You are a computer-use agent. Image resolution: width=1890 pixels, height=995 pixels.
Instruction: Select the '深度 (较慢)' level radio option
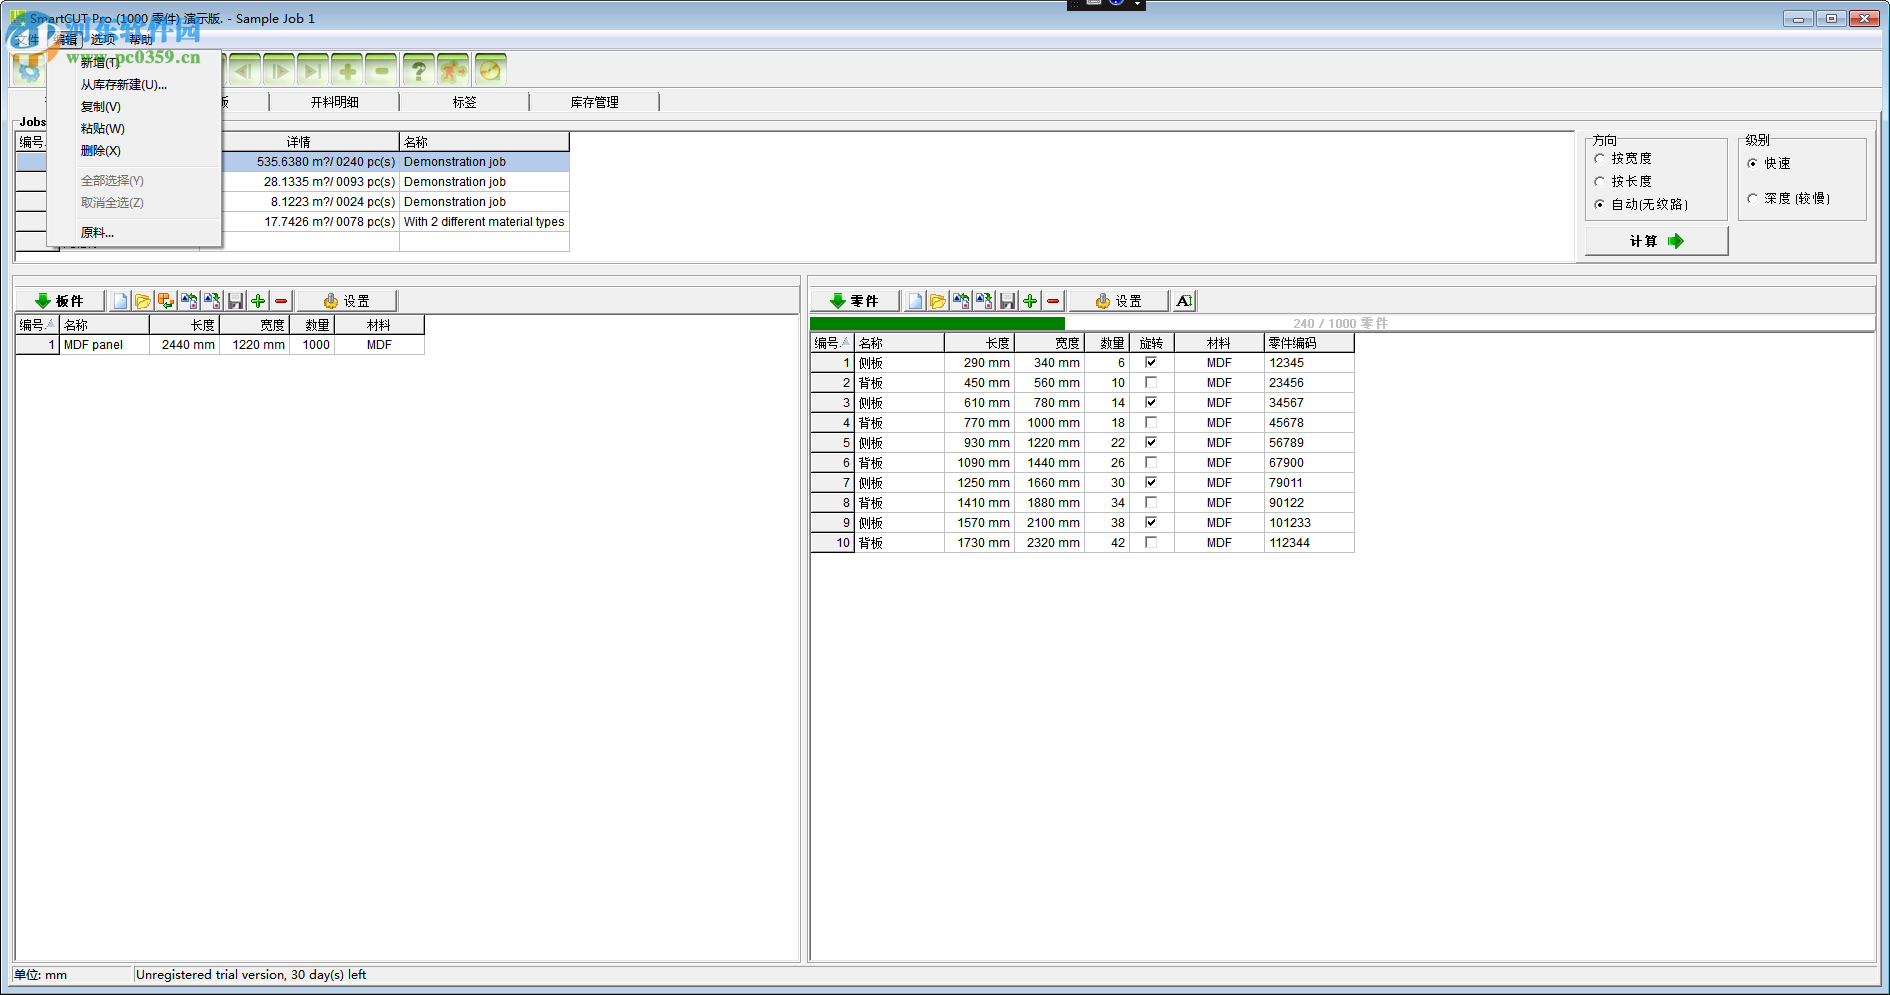coord(1752,199)
